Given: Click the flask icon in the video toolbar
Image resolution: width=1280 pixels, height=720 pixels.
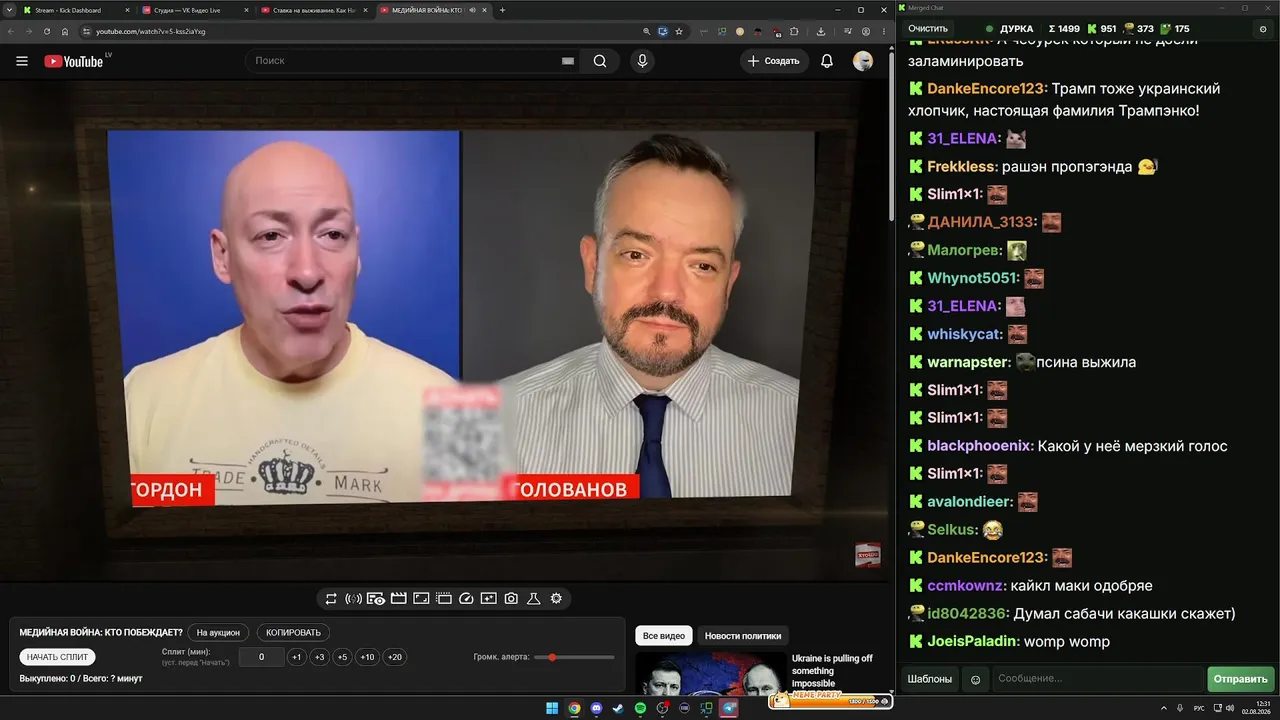Looking at the screenshot, I should [x=534, y=598].
